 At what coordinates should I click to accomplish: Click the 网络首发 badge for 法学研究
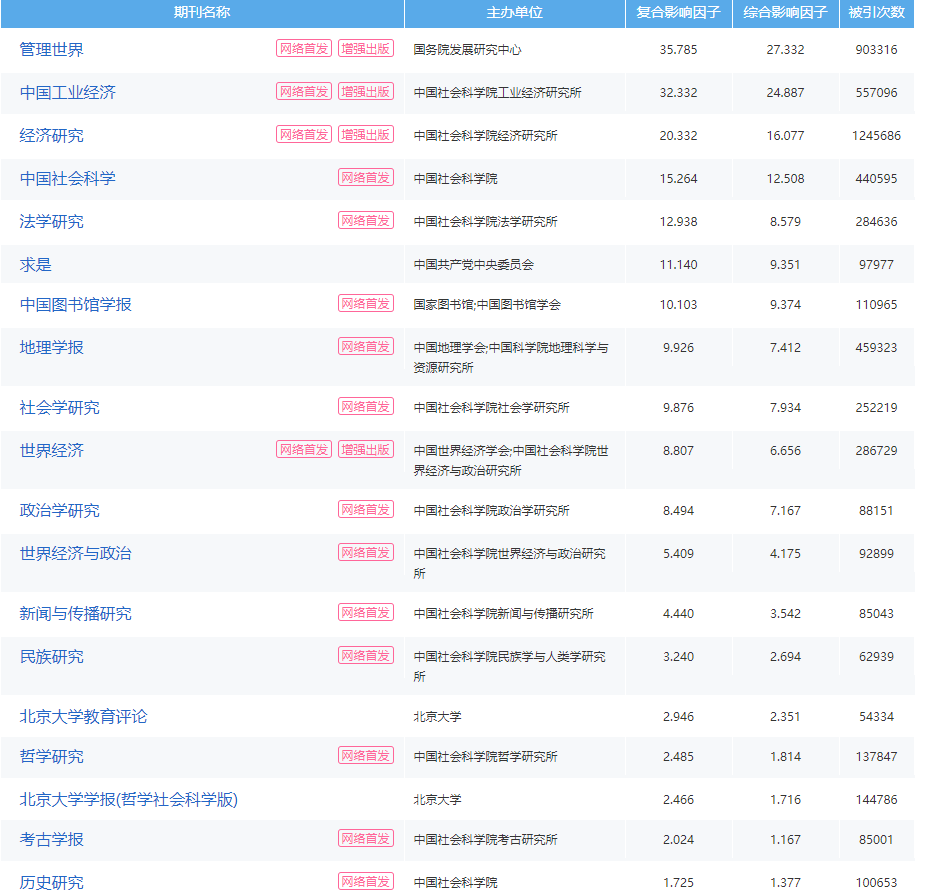pos(365,220)
